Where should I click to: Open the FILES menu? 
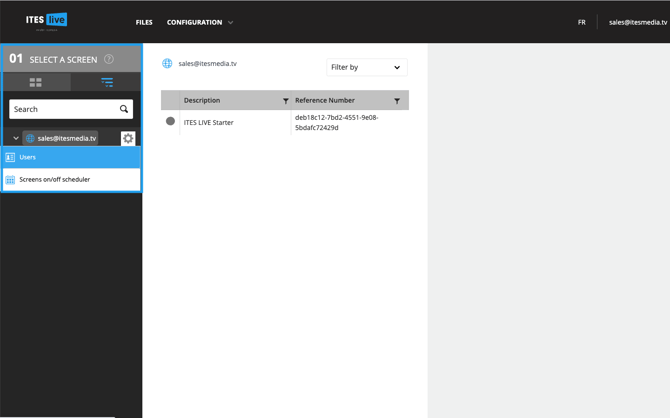[144, 22]
